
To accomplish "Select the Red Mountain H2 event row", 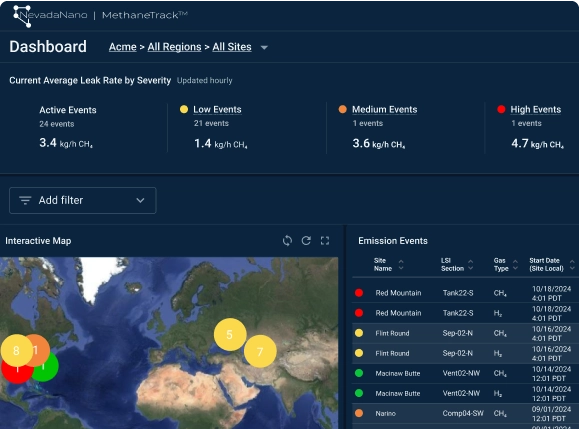I will (x=465, y=313).
